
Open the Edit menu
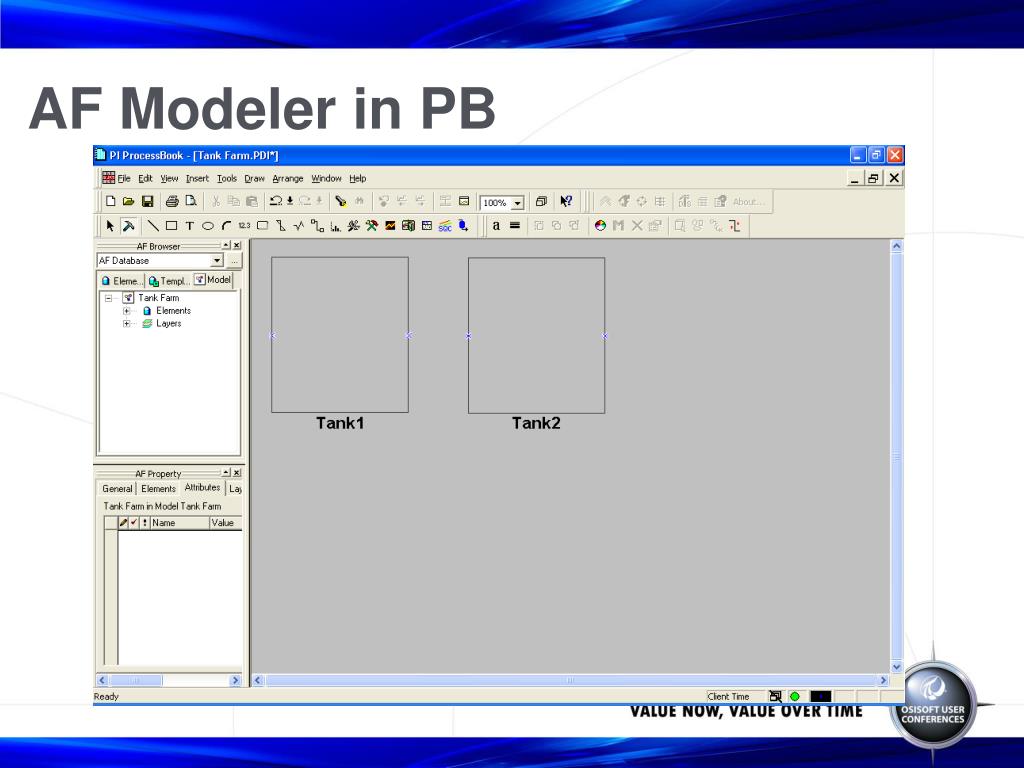click(145, 178)
